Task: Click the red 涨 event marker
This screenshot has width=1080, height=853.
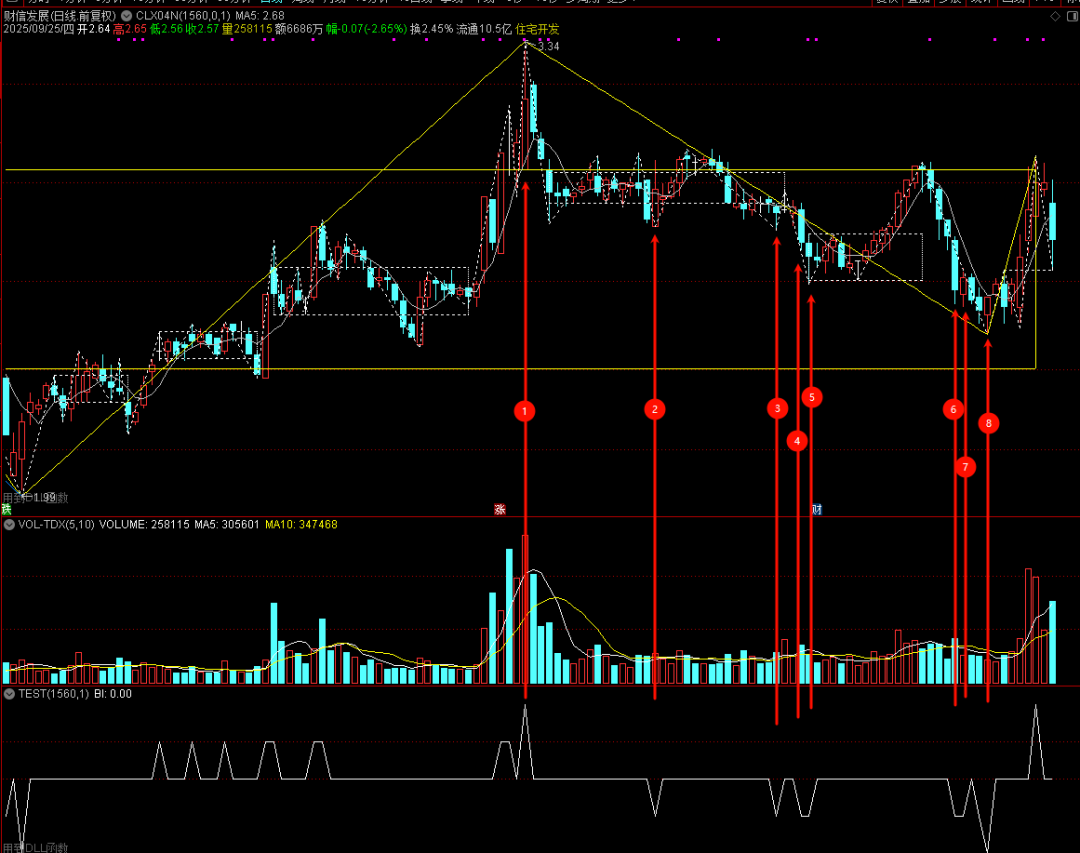Action: pyautogui.click(x=500, y=509)
